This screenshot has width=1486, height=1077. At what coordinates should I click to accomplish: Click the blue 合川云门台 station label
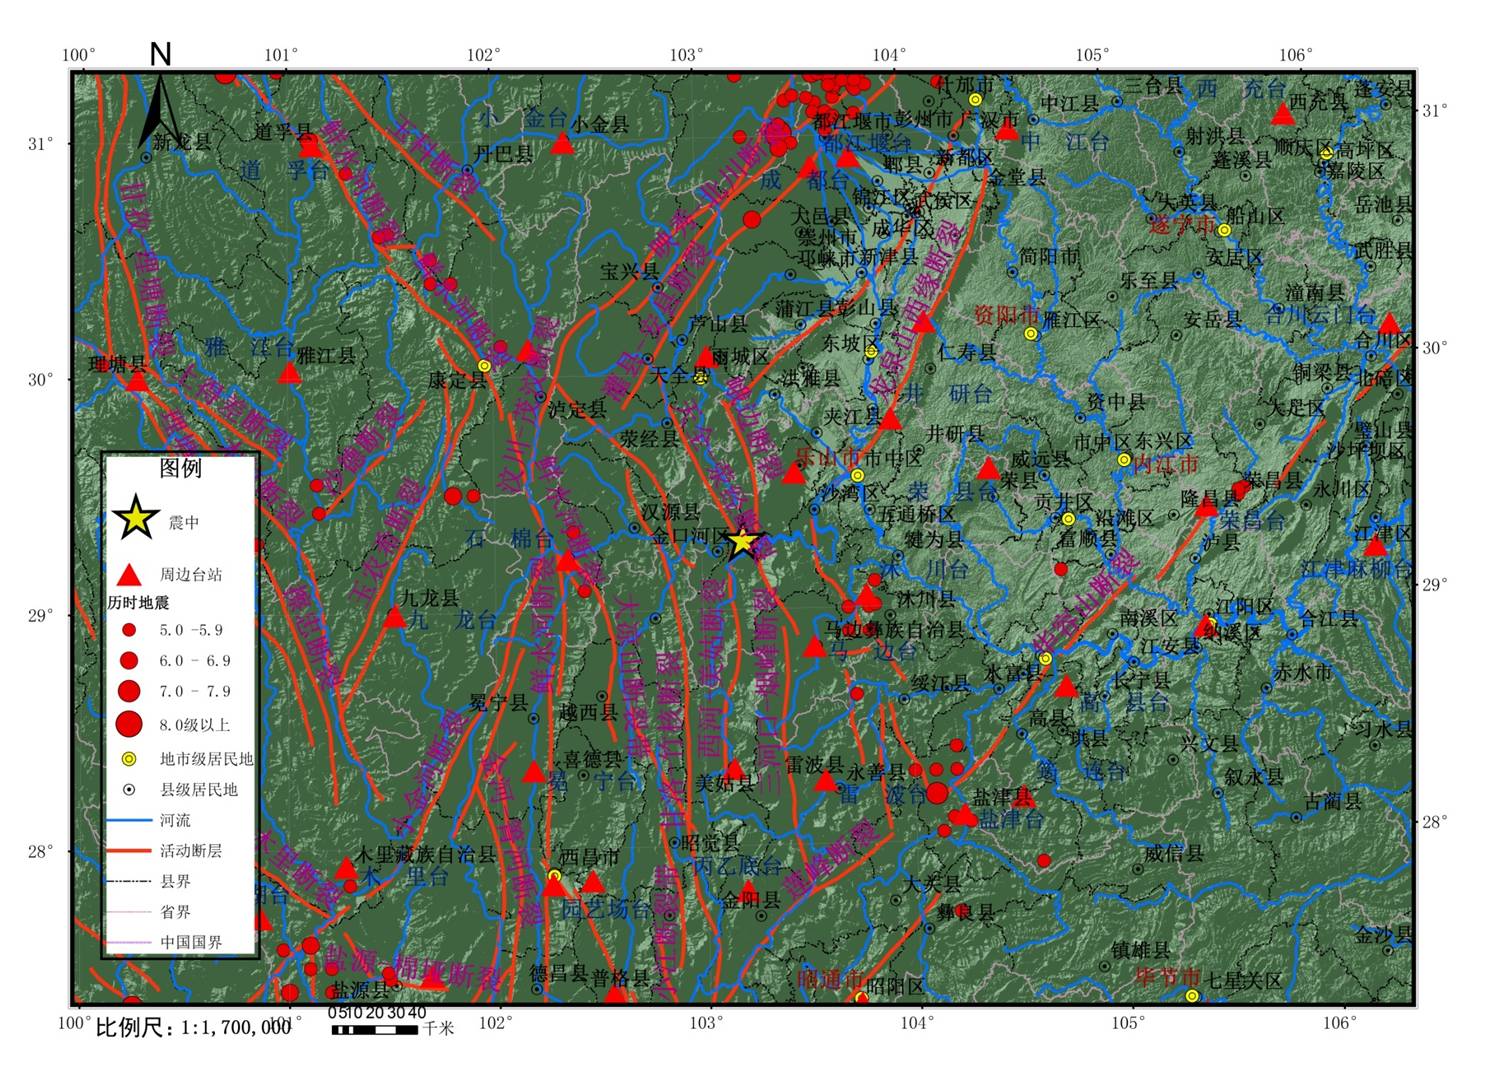click(1320, 316)
